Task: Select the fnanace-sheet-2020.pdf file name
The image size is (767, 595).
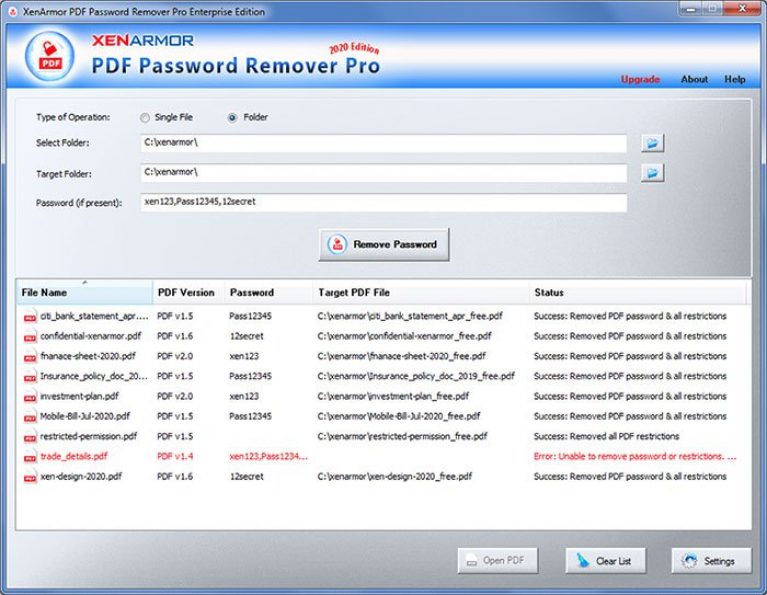Action: (88, 356)
